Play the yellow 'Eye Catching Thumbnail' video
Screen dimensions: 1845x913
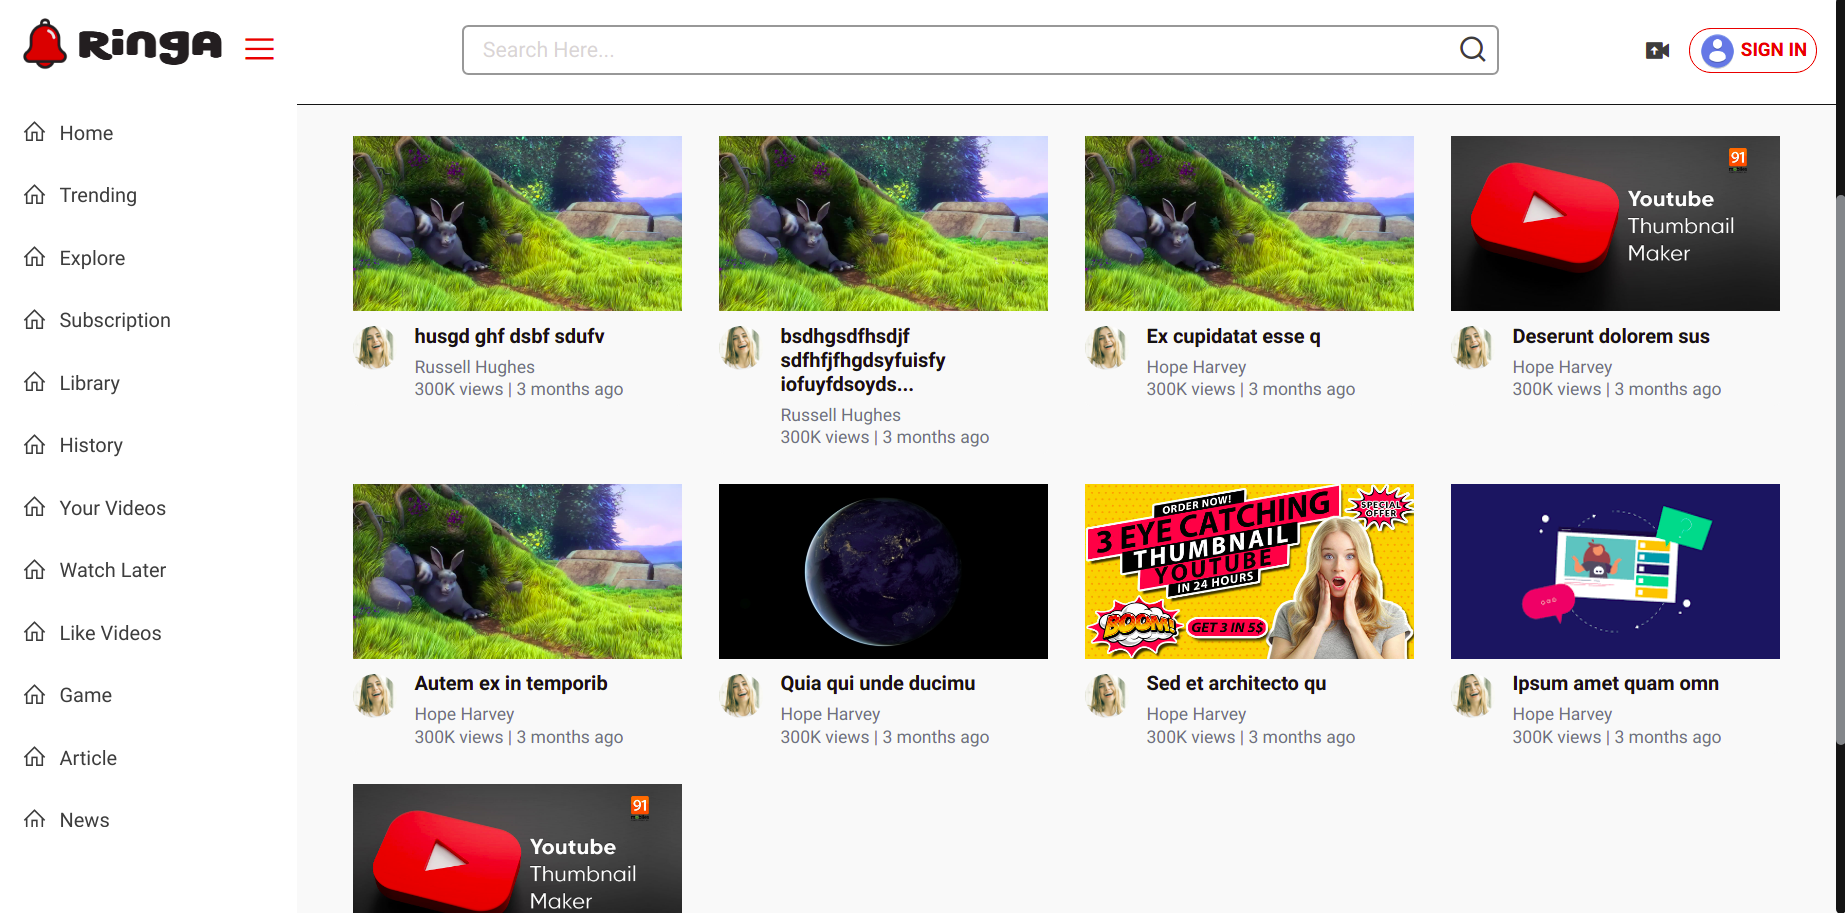1249,571
